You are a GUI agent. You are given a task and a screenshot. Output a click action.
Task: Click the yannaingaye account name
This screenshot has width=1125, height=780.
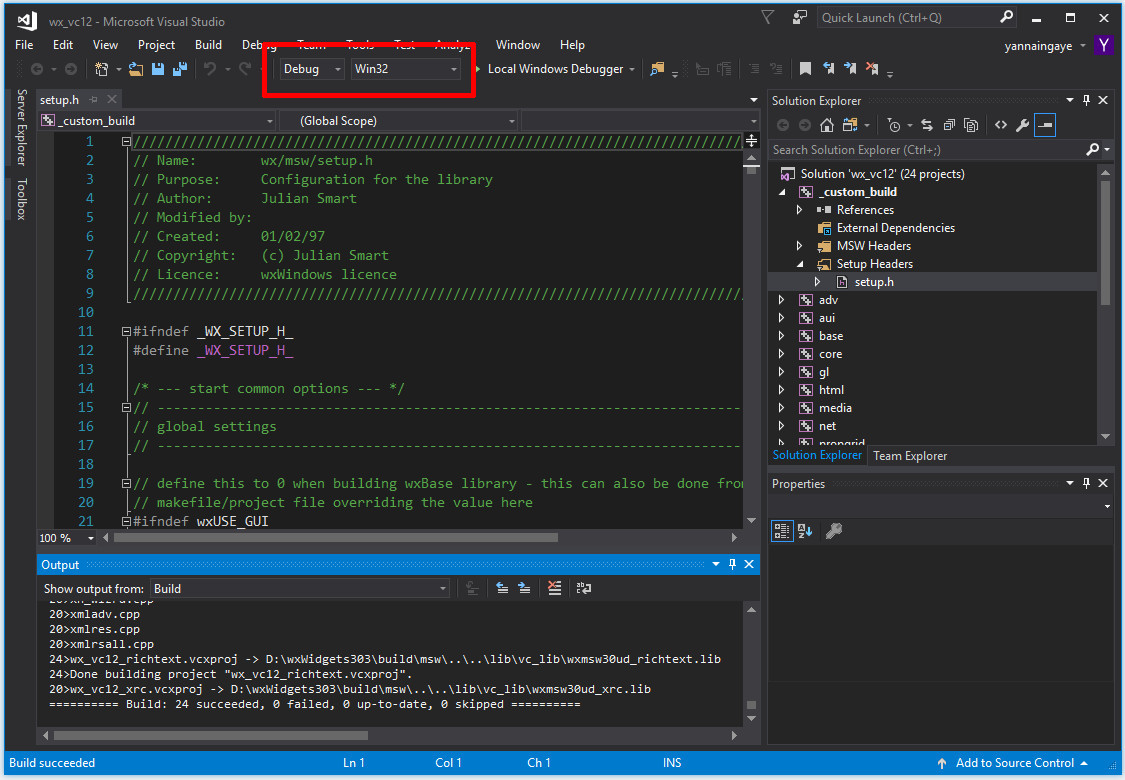pyautogui.click(x=1038, y=46)
